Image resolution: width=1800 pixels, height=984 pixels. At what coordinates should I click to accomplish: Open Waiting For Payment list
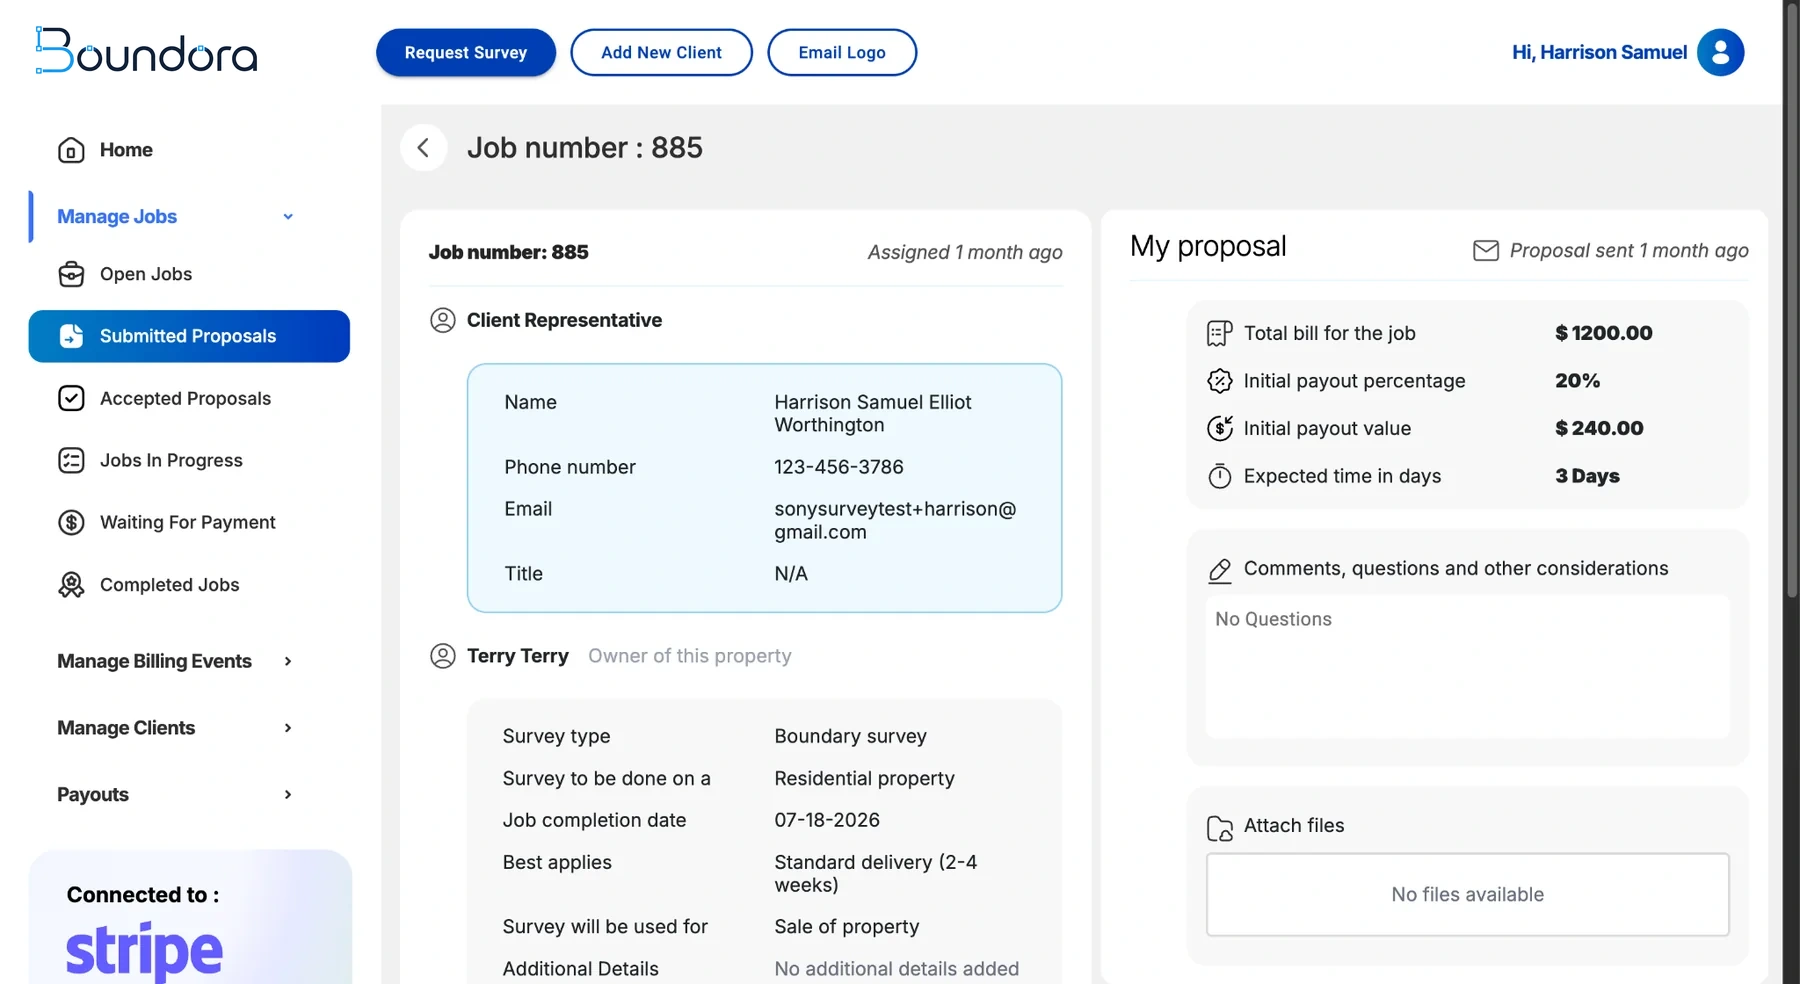189,522
